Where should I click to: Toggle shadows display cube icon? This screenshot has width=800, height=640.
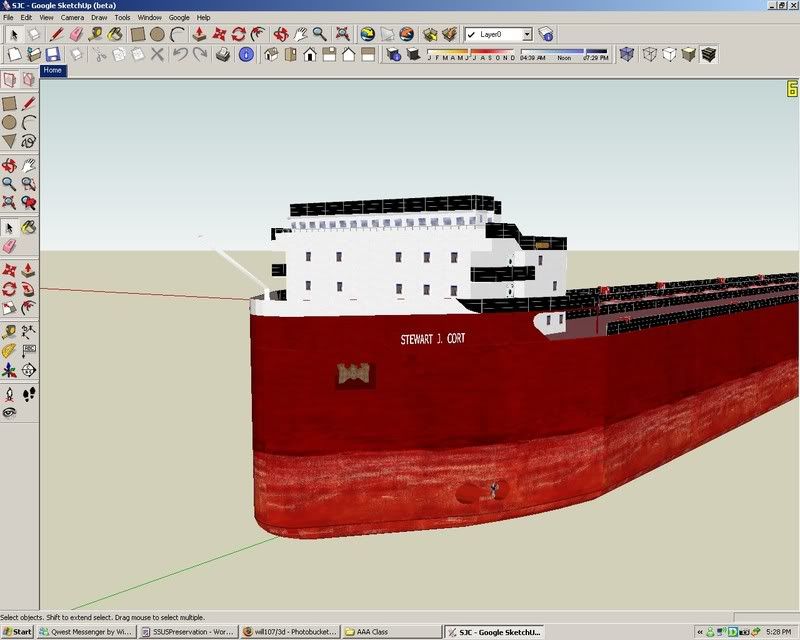(x=413, y=54)
